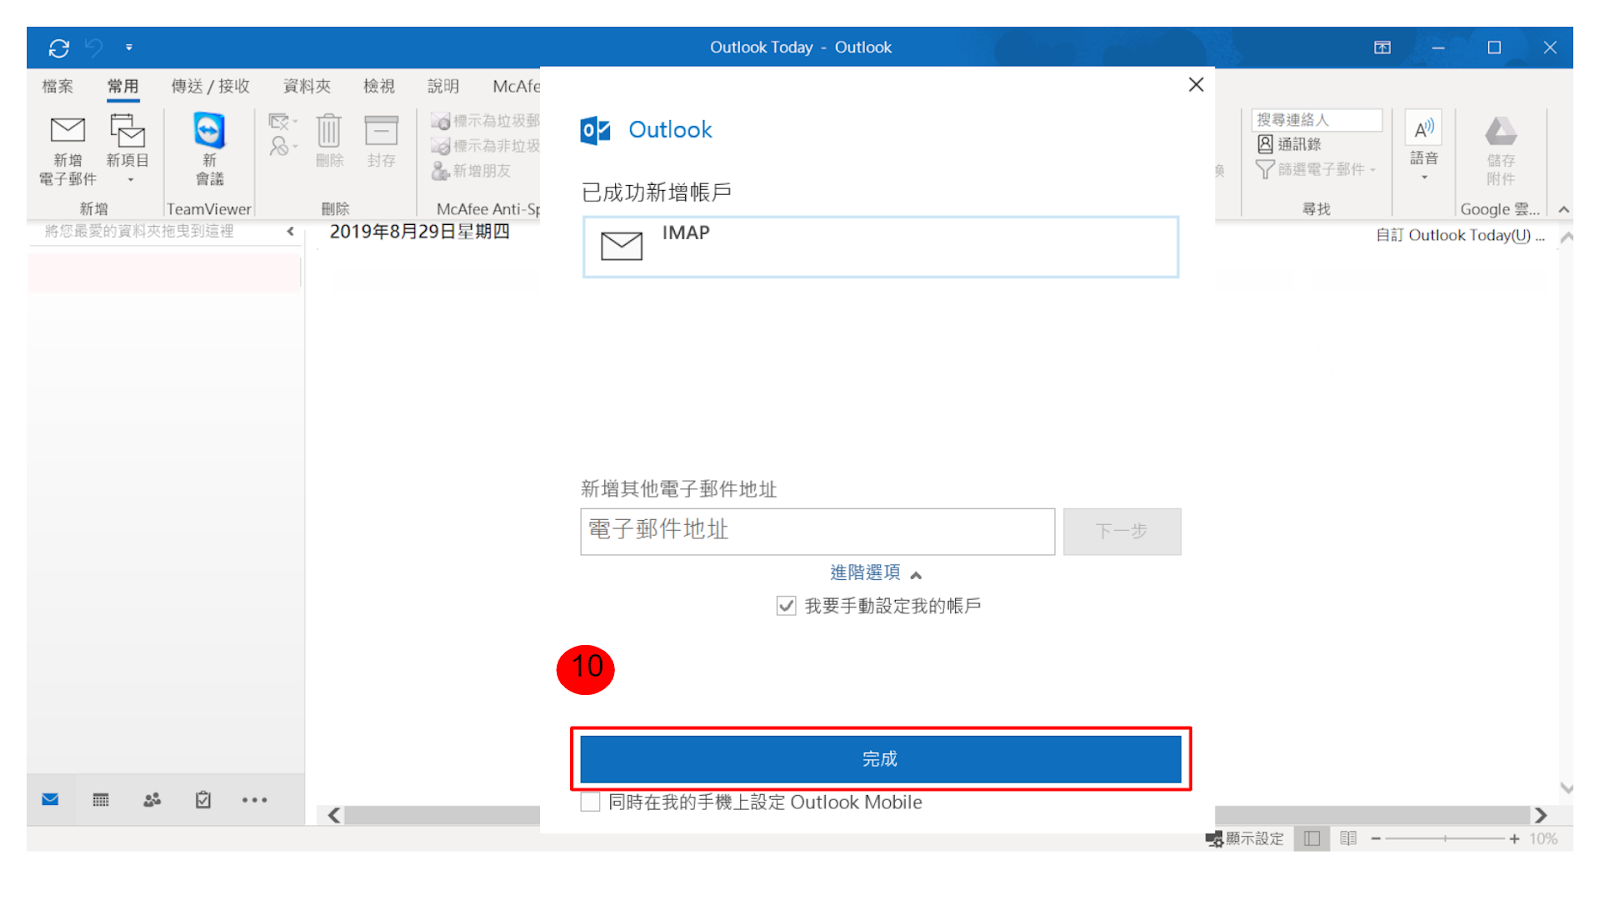Uncheck 我要手動設定我的帳戶 checkbox
The width and height of the screenshot is (1600, 900).
[x=786, y=606]
